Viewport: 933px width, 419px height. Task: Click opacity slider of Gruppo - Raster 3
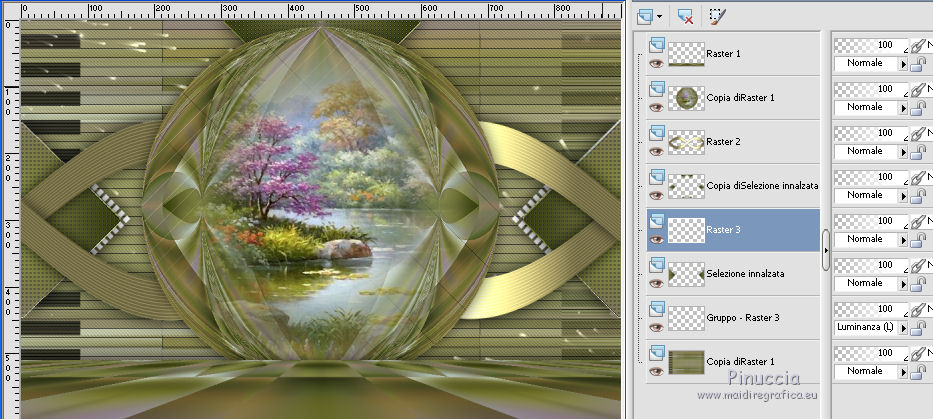(872, 309)
